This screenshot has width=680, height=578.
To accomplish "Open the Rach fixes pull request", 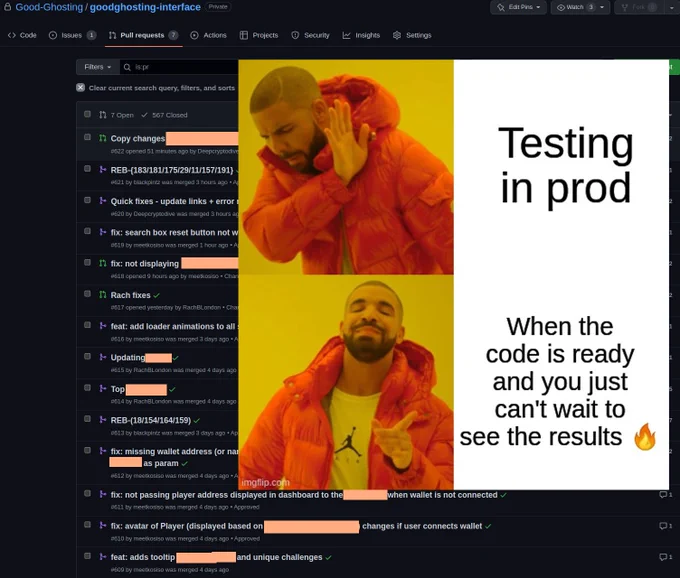I will [130, 295].
